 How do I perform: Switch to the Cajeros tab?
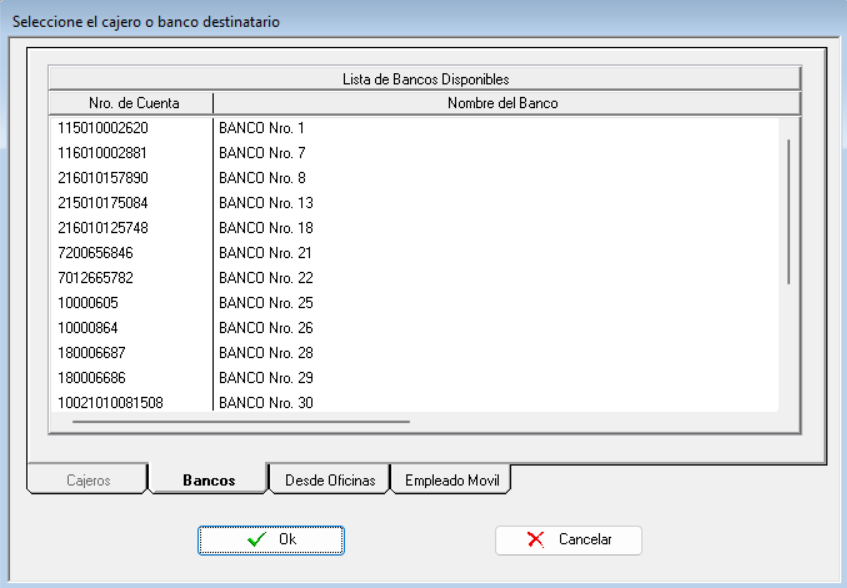(88, 480)
